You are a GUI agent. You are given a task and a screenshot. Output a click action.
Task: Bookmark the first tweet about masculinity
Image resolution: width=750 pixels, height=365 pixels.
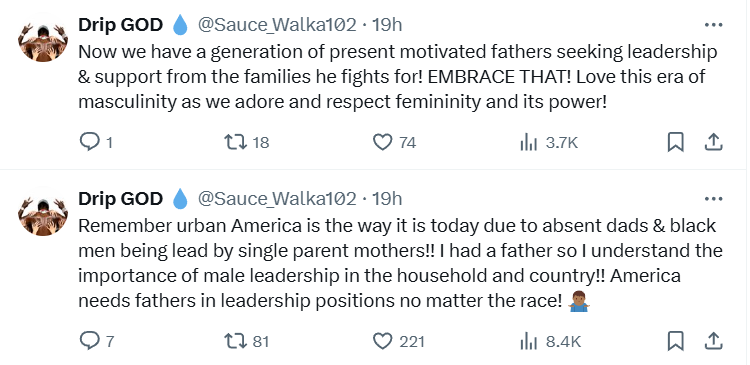pos(675,142)
